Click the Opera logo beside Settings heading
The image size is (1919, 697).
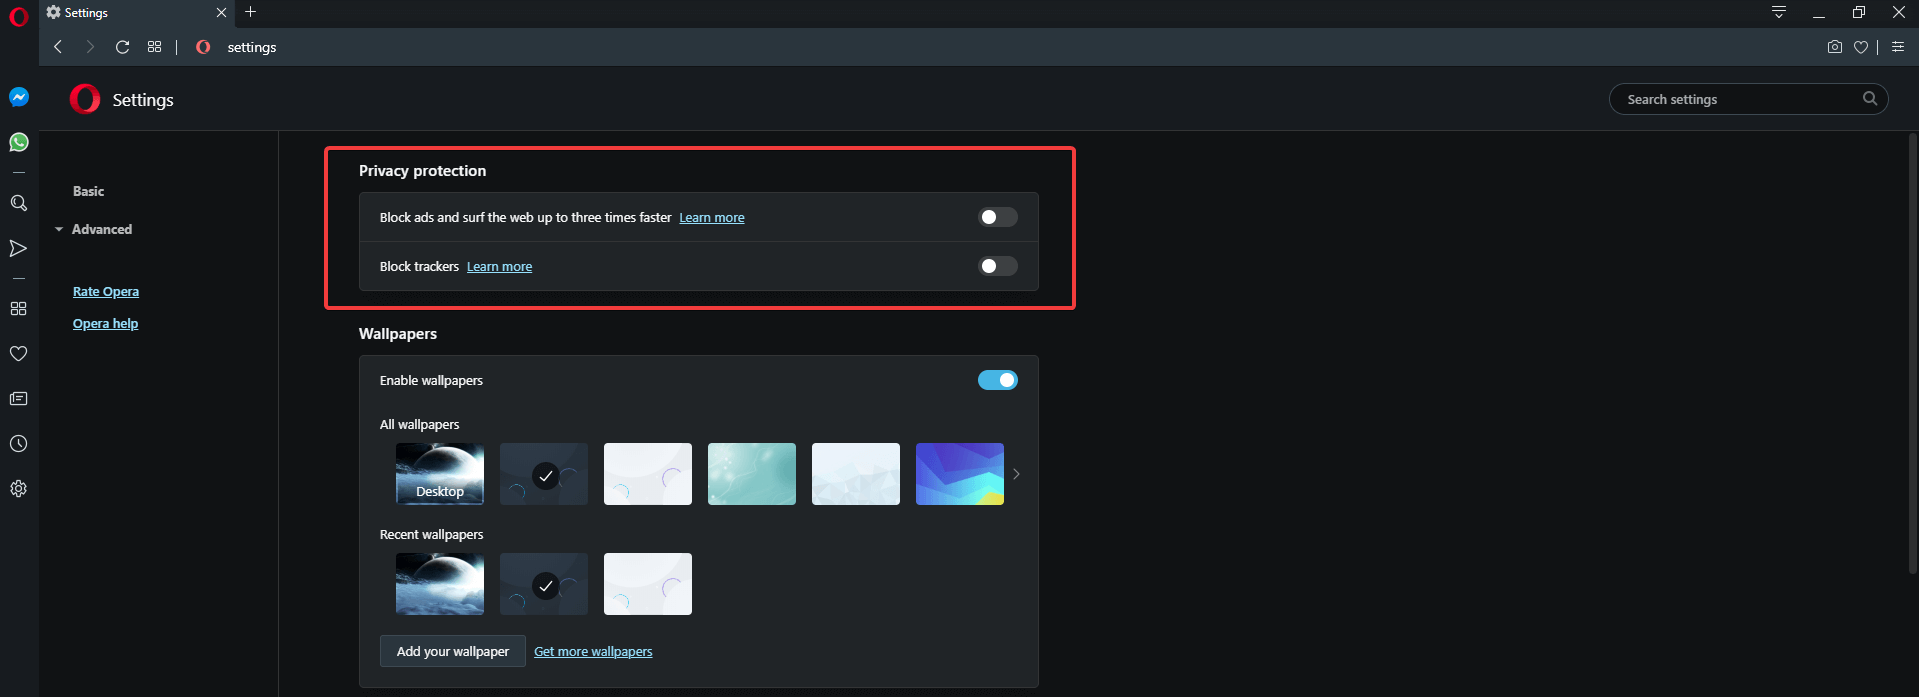pyautogui.click(x=85, y=99)
